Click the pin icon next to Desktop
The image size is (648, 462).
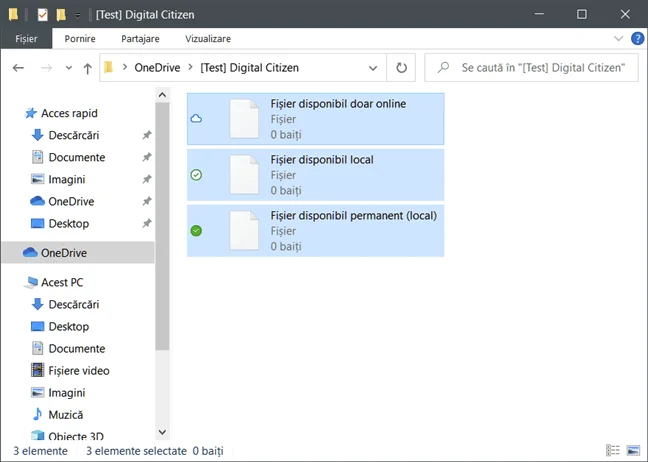click(147, 224)
